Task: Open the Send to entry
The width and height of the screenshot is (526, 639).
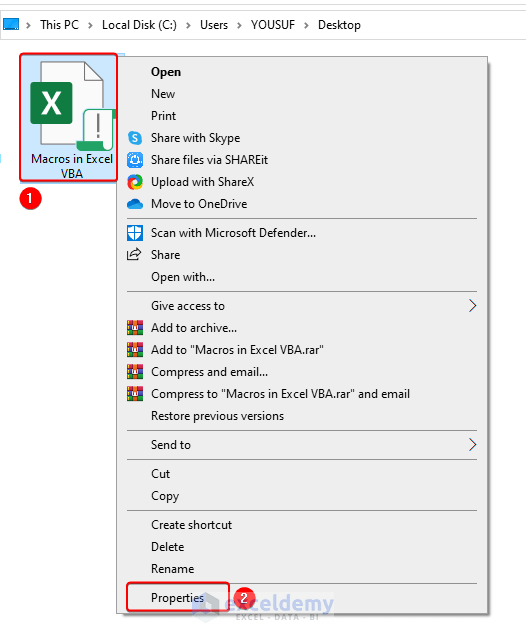Action: [171, 445]
